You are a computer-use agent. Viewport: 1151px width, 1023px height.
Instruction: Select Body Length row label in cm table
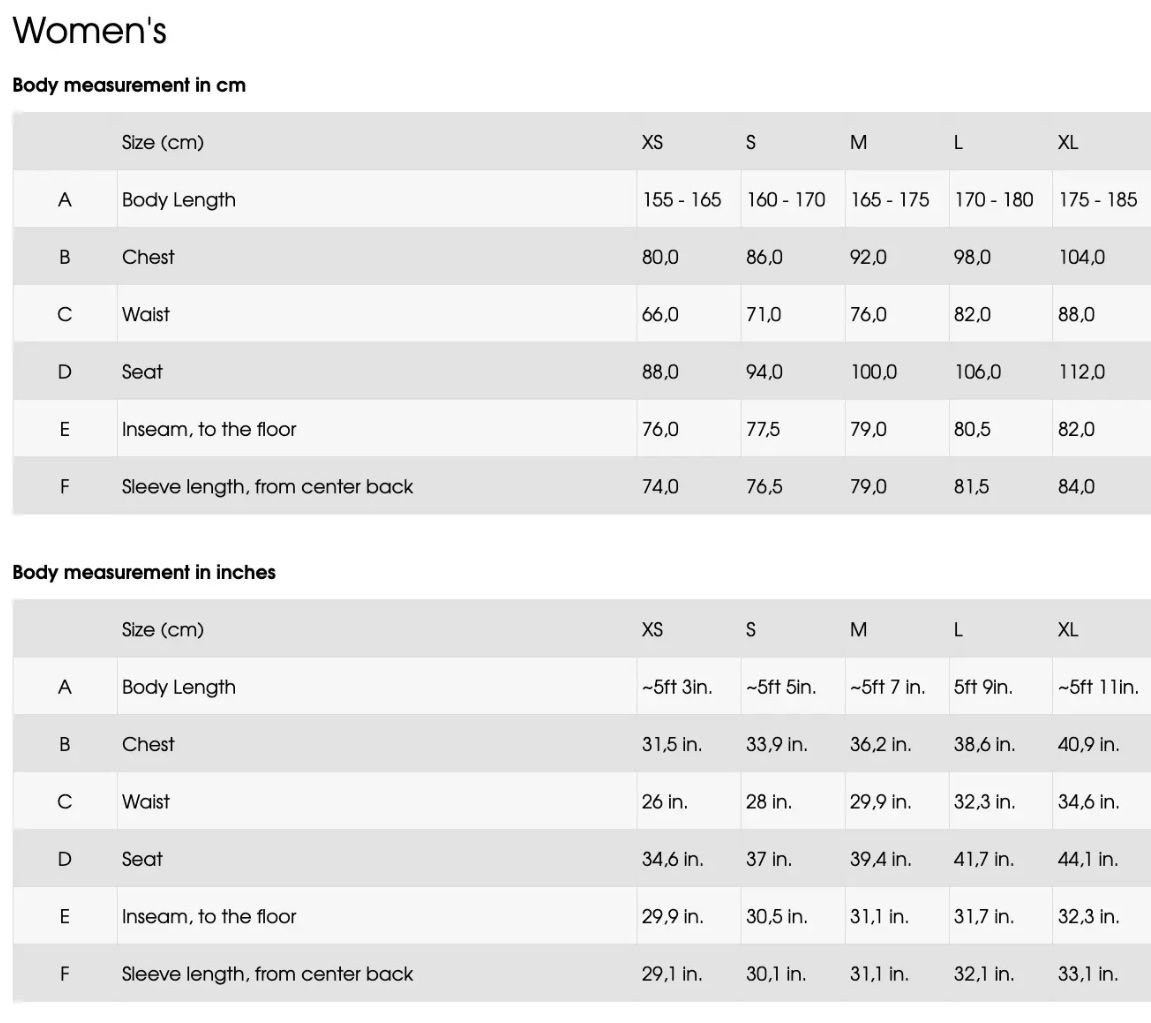coord(179,200)
